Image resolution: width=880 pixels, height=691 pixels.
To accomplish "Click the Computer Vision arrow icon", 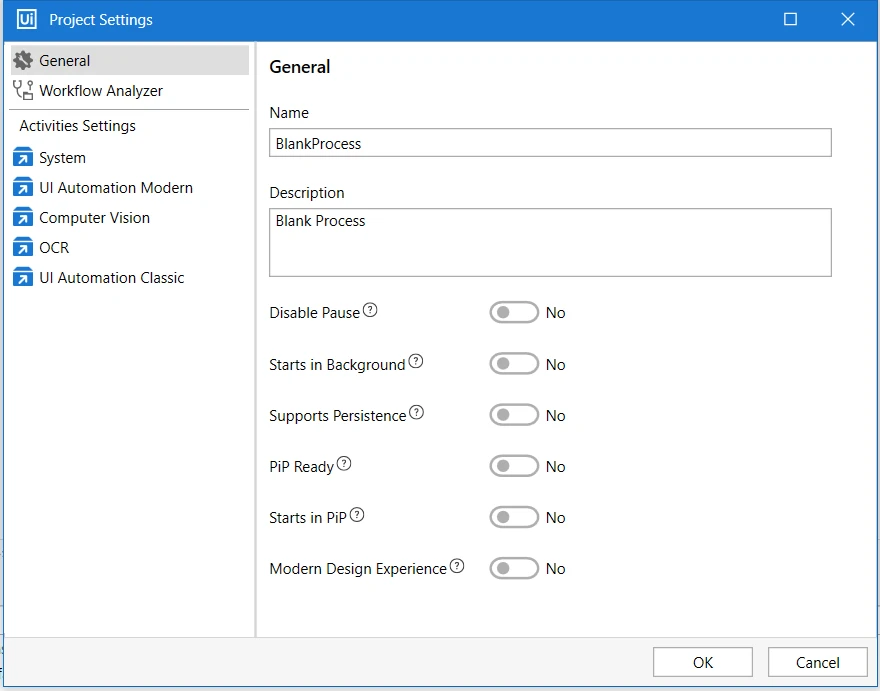I will 23,217.
